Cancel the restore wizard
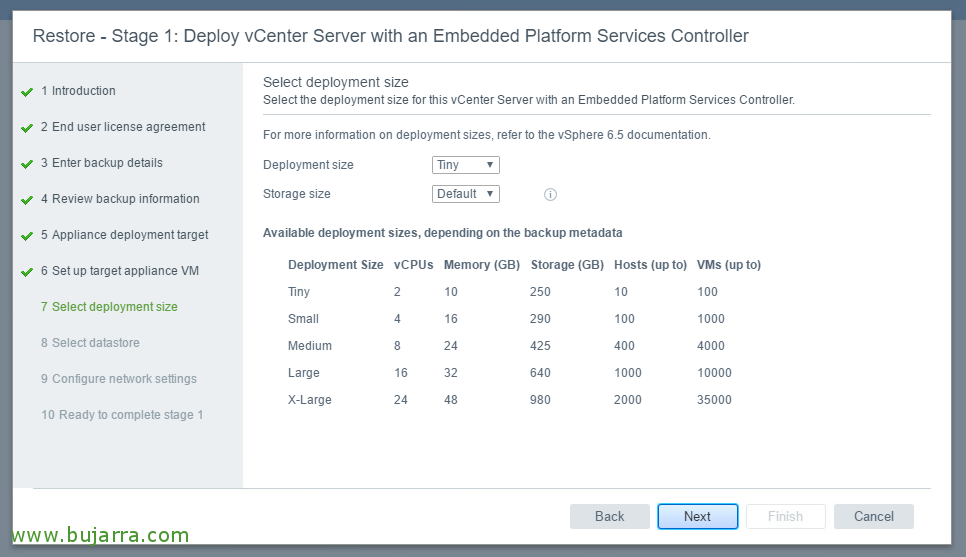The image size is (966, 557). click(873, 516)
